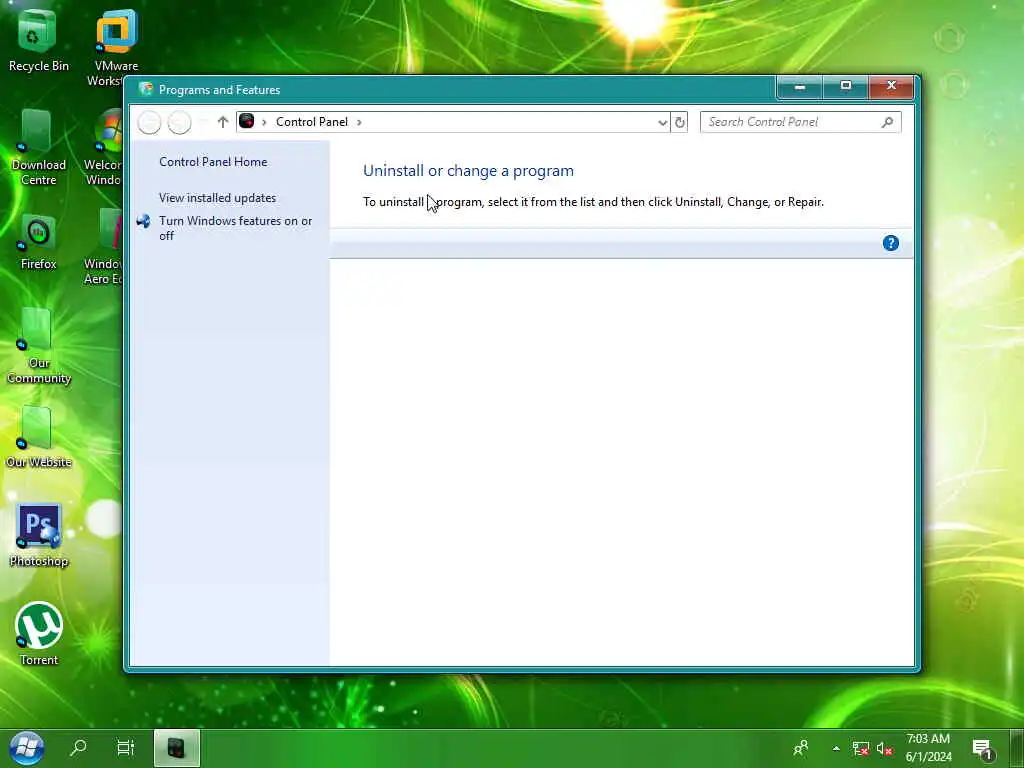This screenshot has width=1024, height=768.
Task: Open taskbar Search magnifier
Action: [78, 748]
